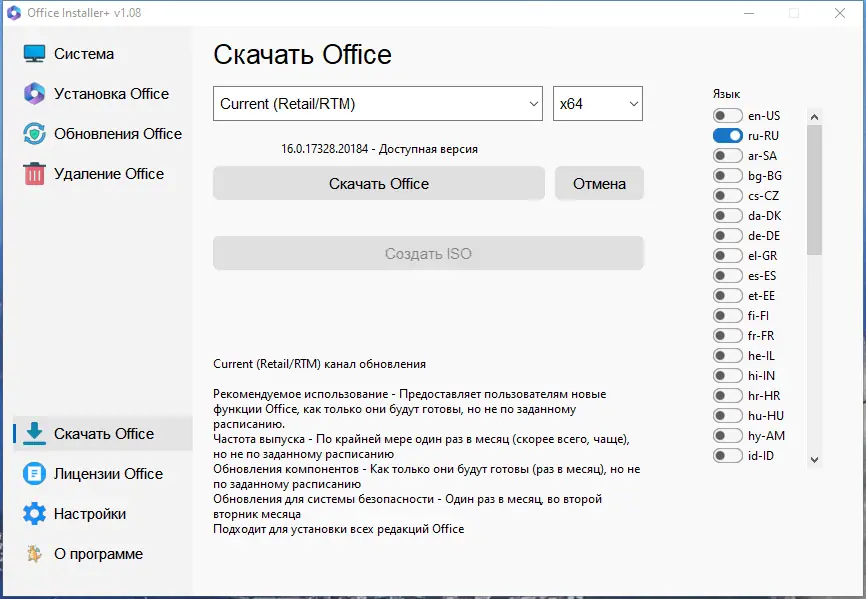Click the Office Installer+ title bar logo
This screenshot has height=599, width=866.
coord(13,13)
